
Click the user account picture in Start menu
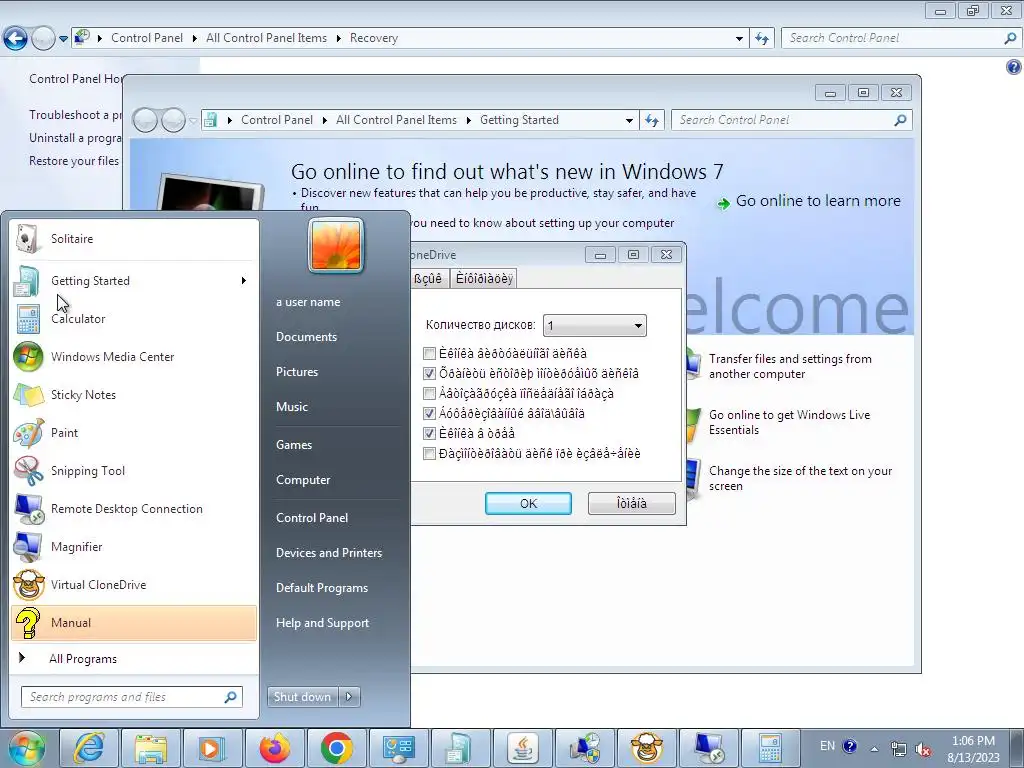pyautogui.click(x=336, y=246)
